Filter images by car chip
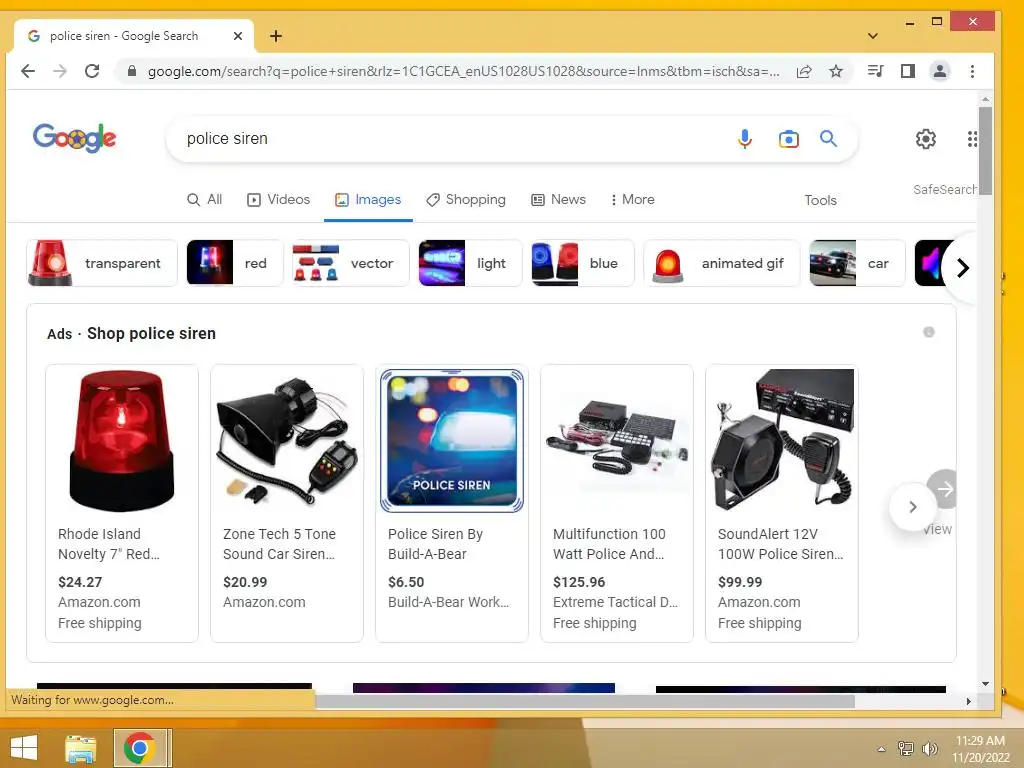The width and height of the screenshot is (1024, 768). [857, 263]
